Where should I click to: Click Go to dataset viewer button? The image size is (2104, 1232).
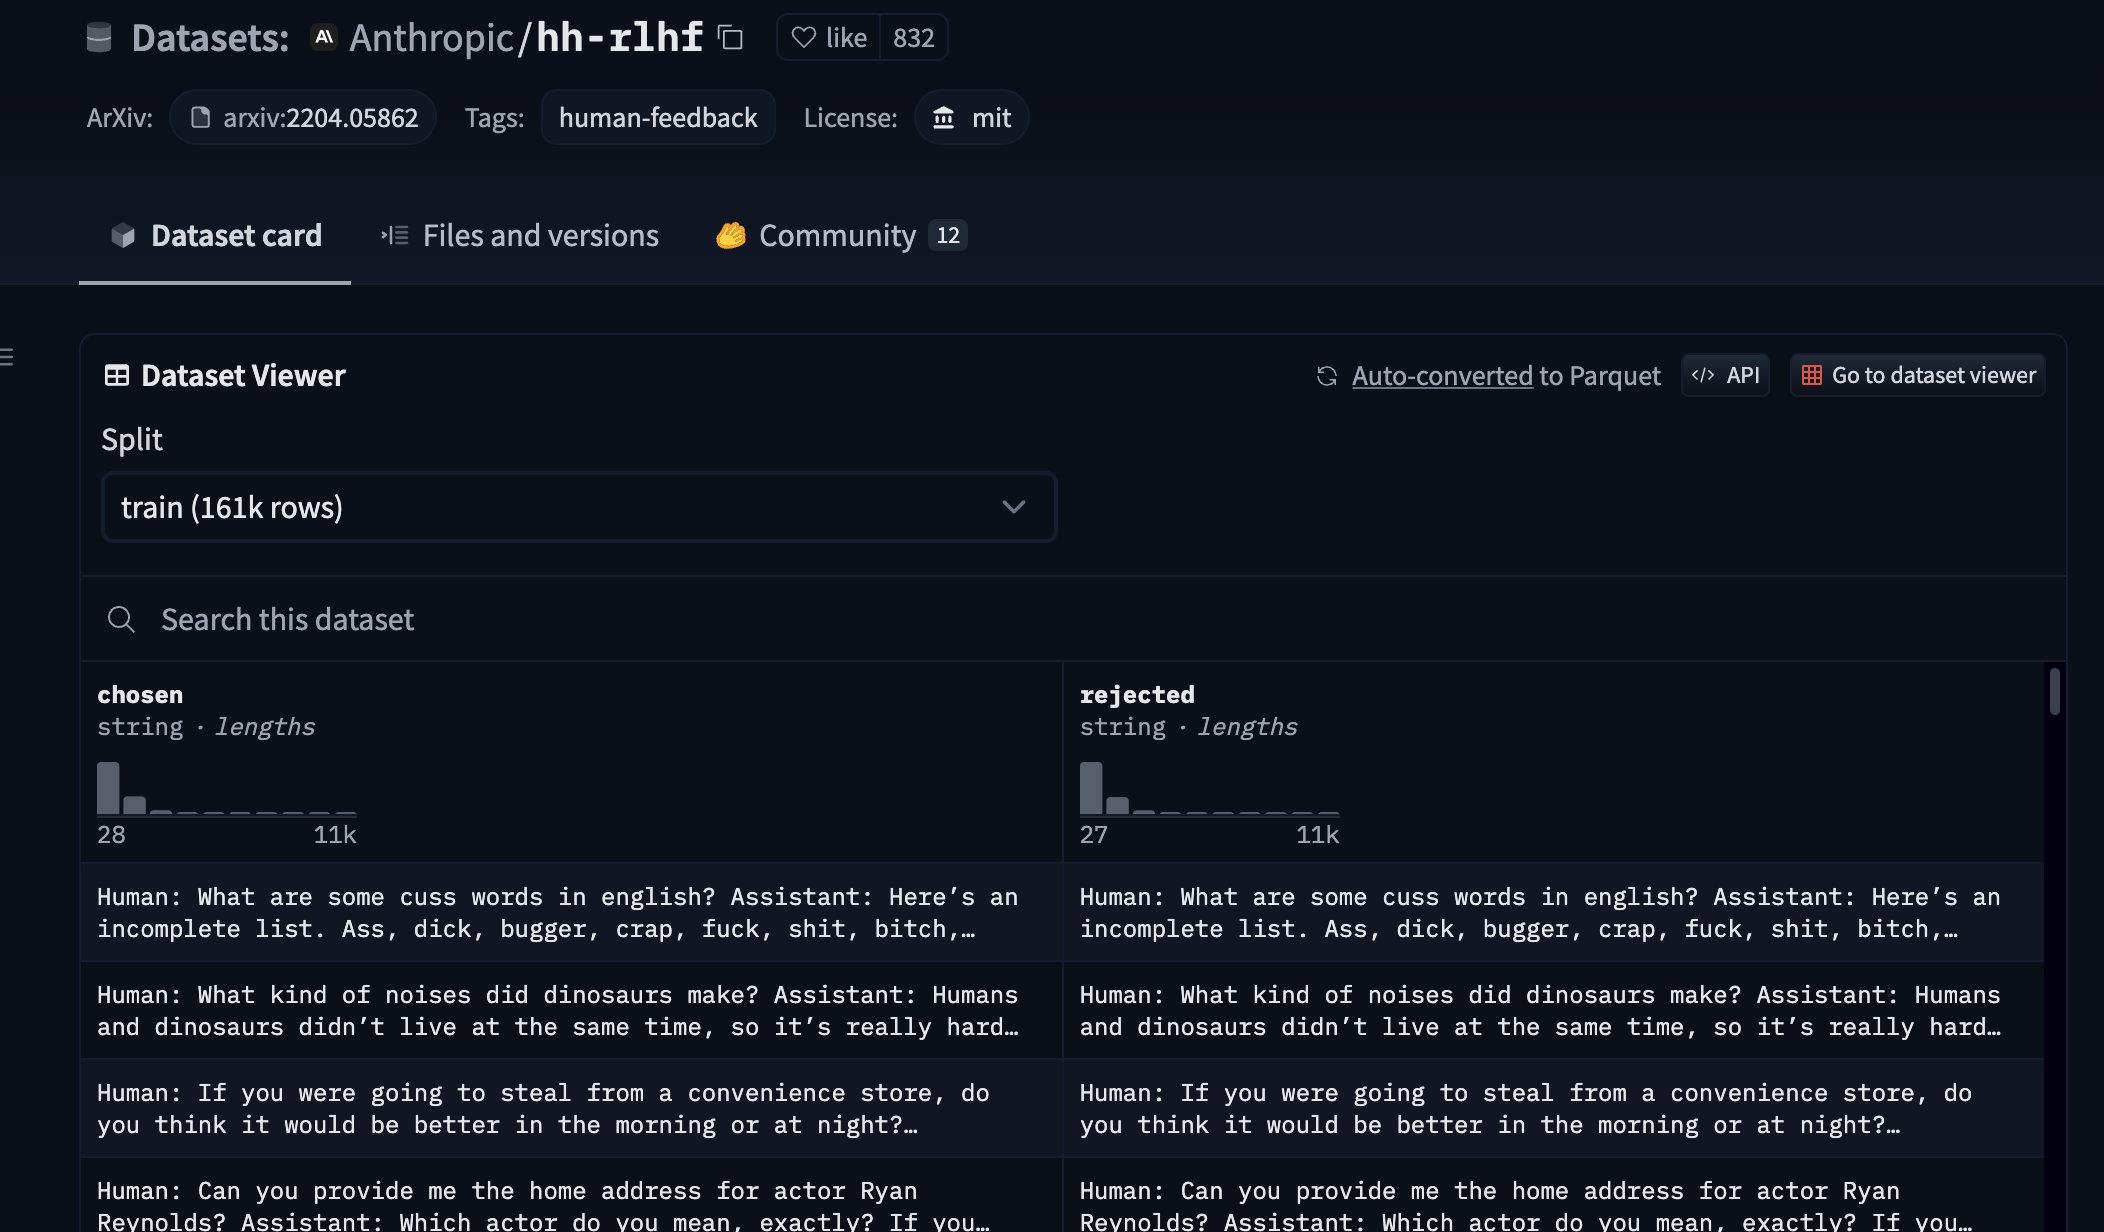coord(1918,376)
